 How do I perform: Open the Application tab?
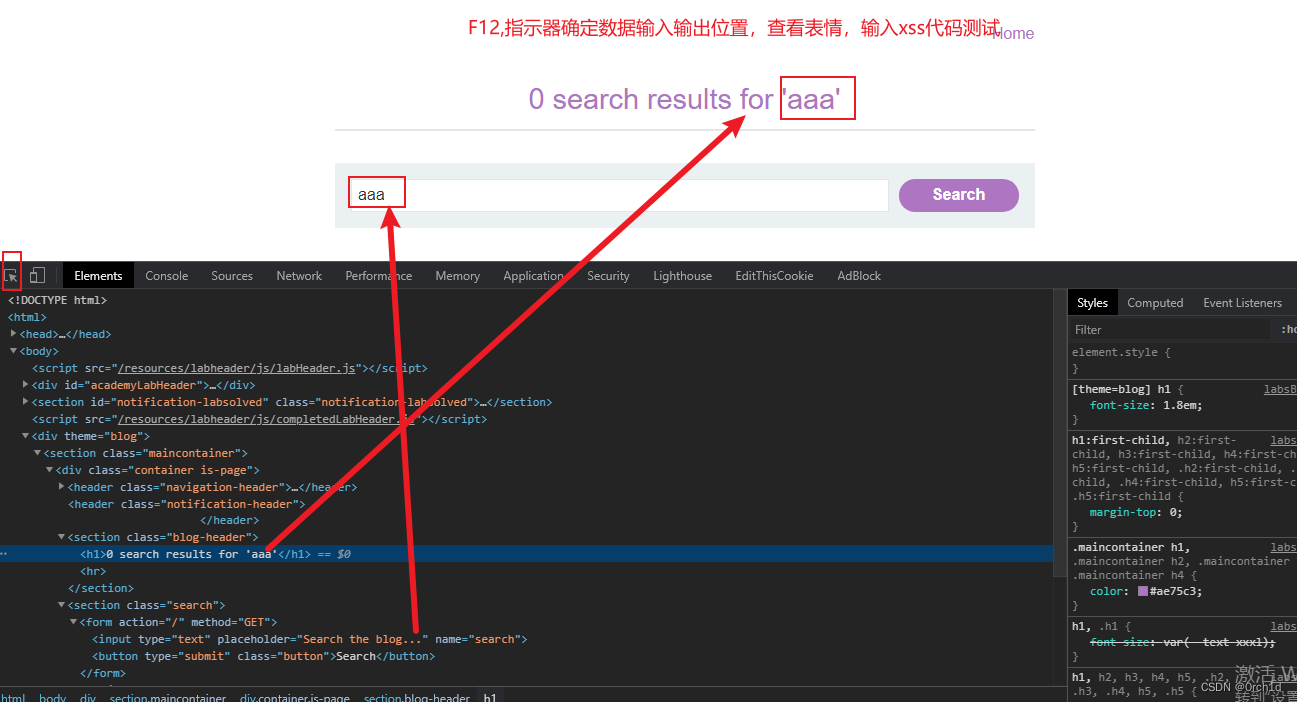(x=534, y=276)
